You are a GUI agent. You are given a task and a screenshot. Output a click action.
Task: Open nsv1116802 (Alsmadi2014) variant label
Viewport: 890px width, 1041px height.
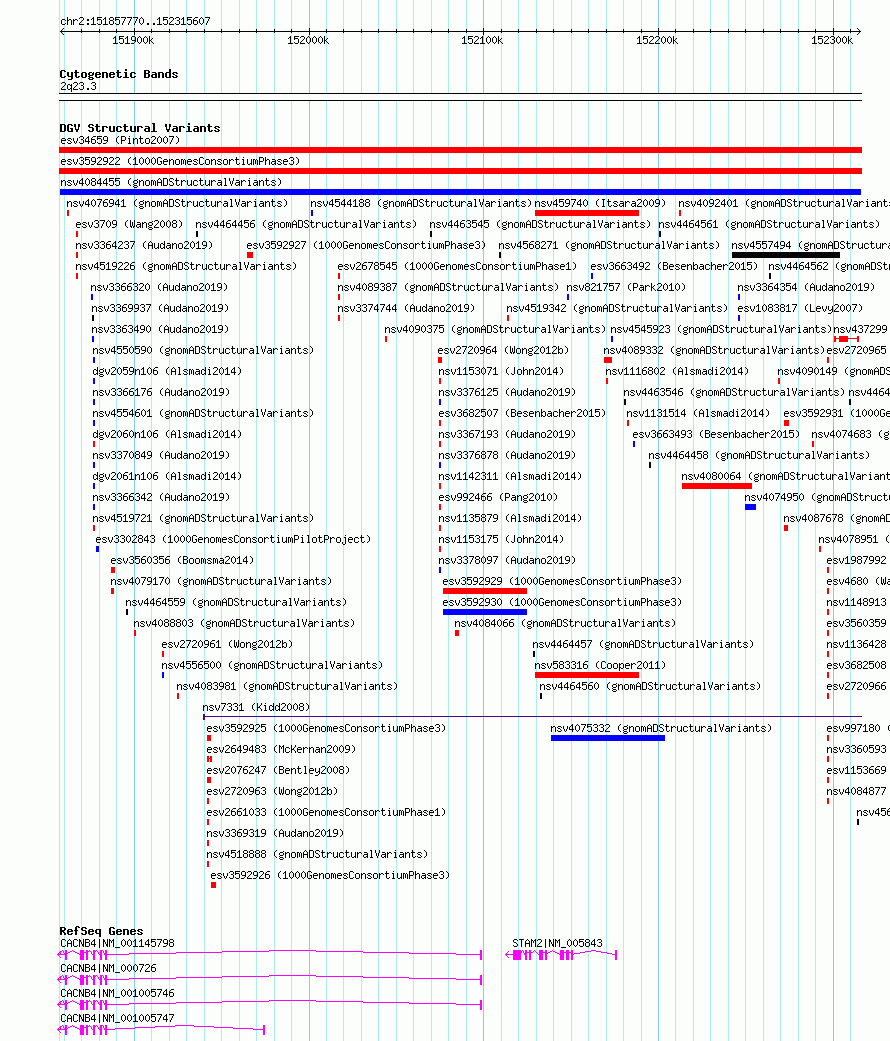click(677, 371)
